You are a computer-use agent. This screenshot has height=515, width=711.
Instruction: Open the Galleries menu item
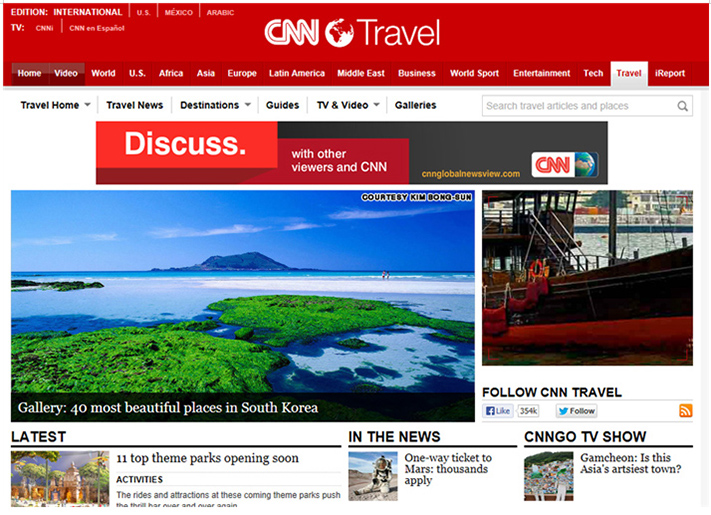[x=415, y=105]
